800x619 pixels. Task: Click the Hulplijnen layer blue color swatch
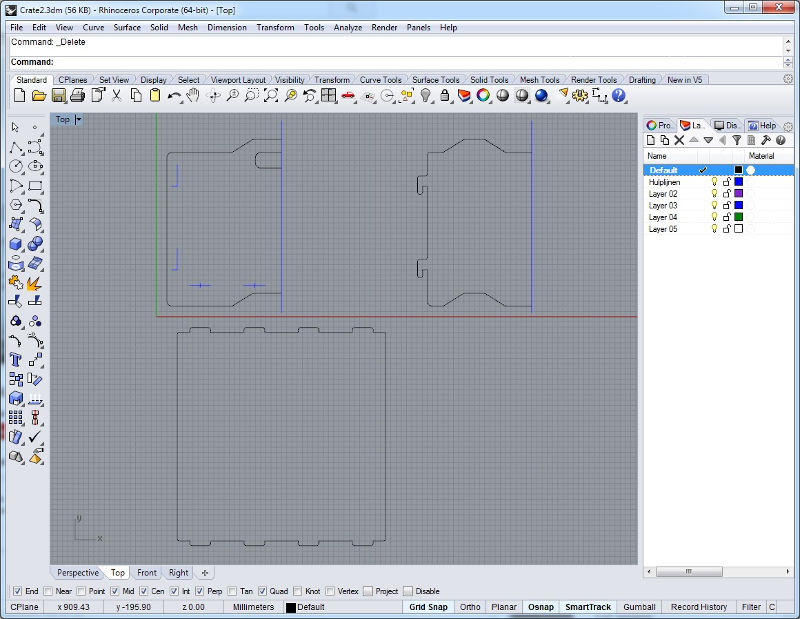coord(738,182)
